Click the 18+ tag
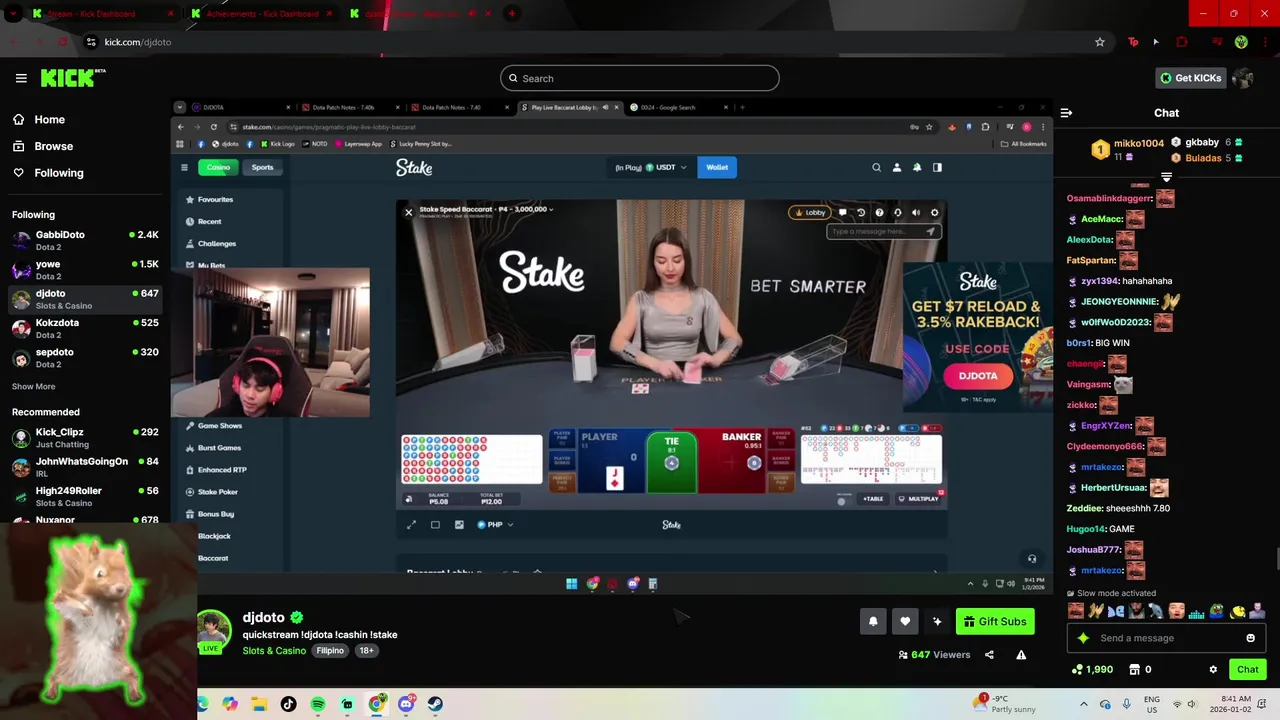Viewport: 1280px width, 720px height. pos(366,651)
